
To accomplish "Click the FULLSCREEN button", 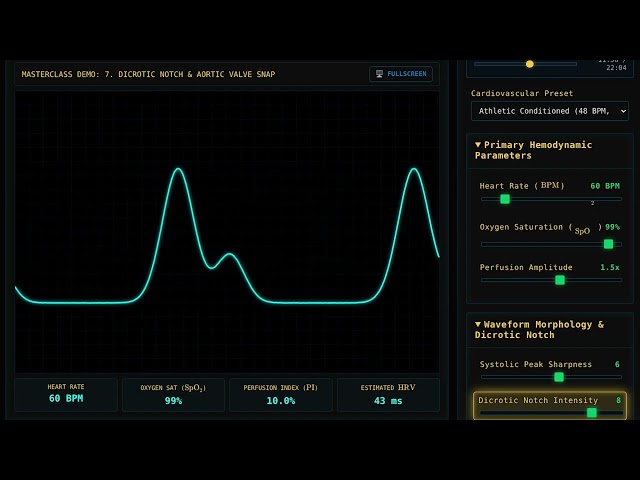I will 401,74.
